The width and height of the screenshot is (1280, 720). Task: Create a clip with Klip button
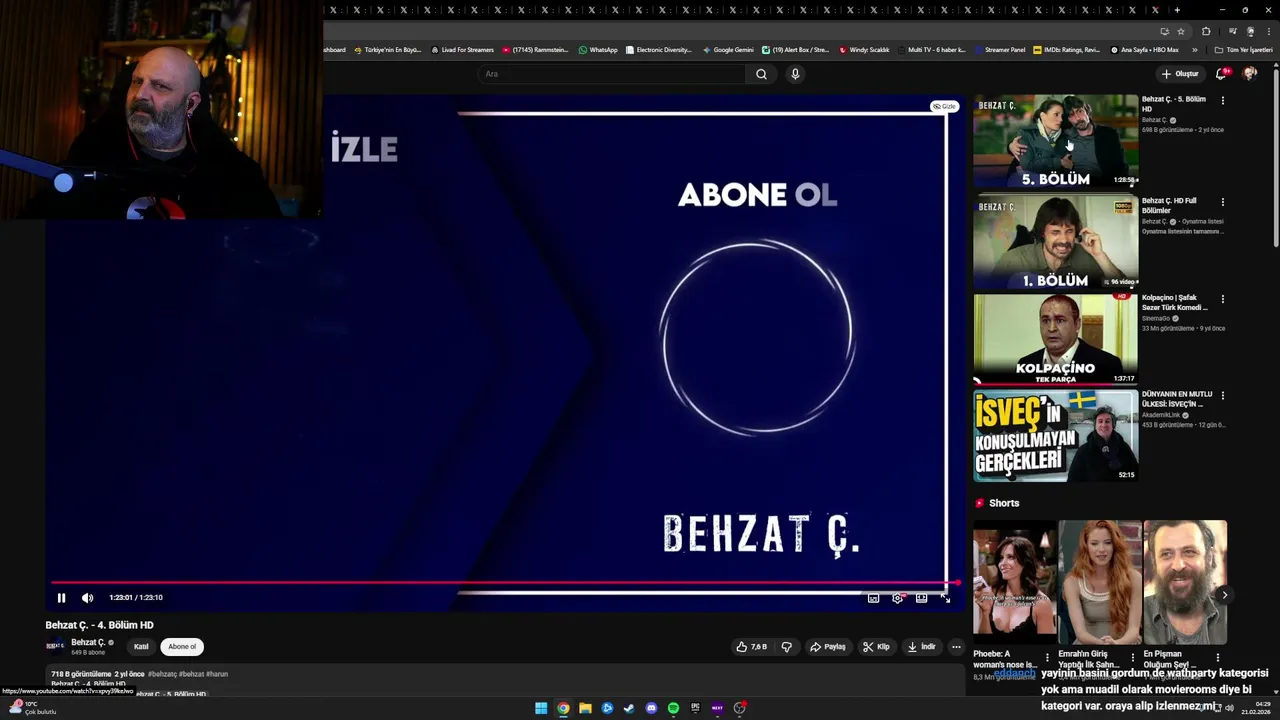(x=876, y=647)
